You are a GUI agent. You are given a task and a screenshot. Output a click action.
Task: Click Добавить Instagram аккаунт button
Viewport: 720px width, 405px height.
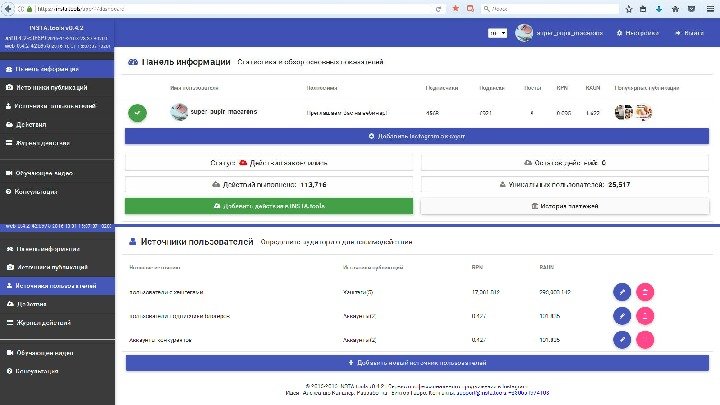pyautogui.click(x=417, y=136)
